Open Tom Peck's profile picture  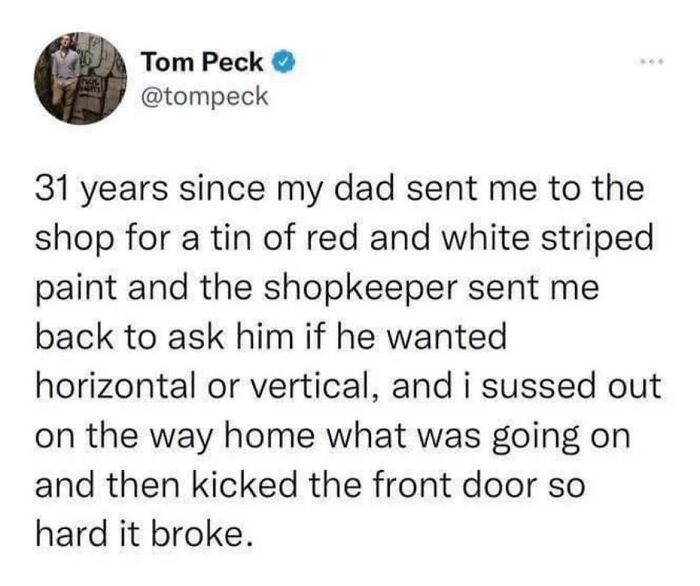80,78
